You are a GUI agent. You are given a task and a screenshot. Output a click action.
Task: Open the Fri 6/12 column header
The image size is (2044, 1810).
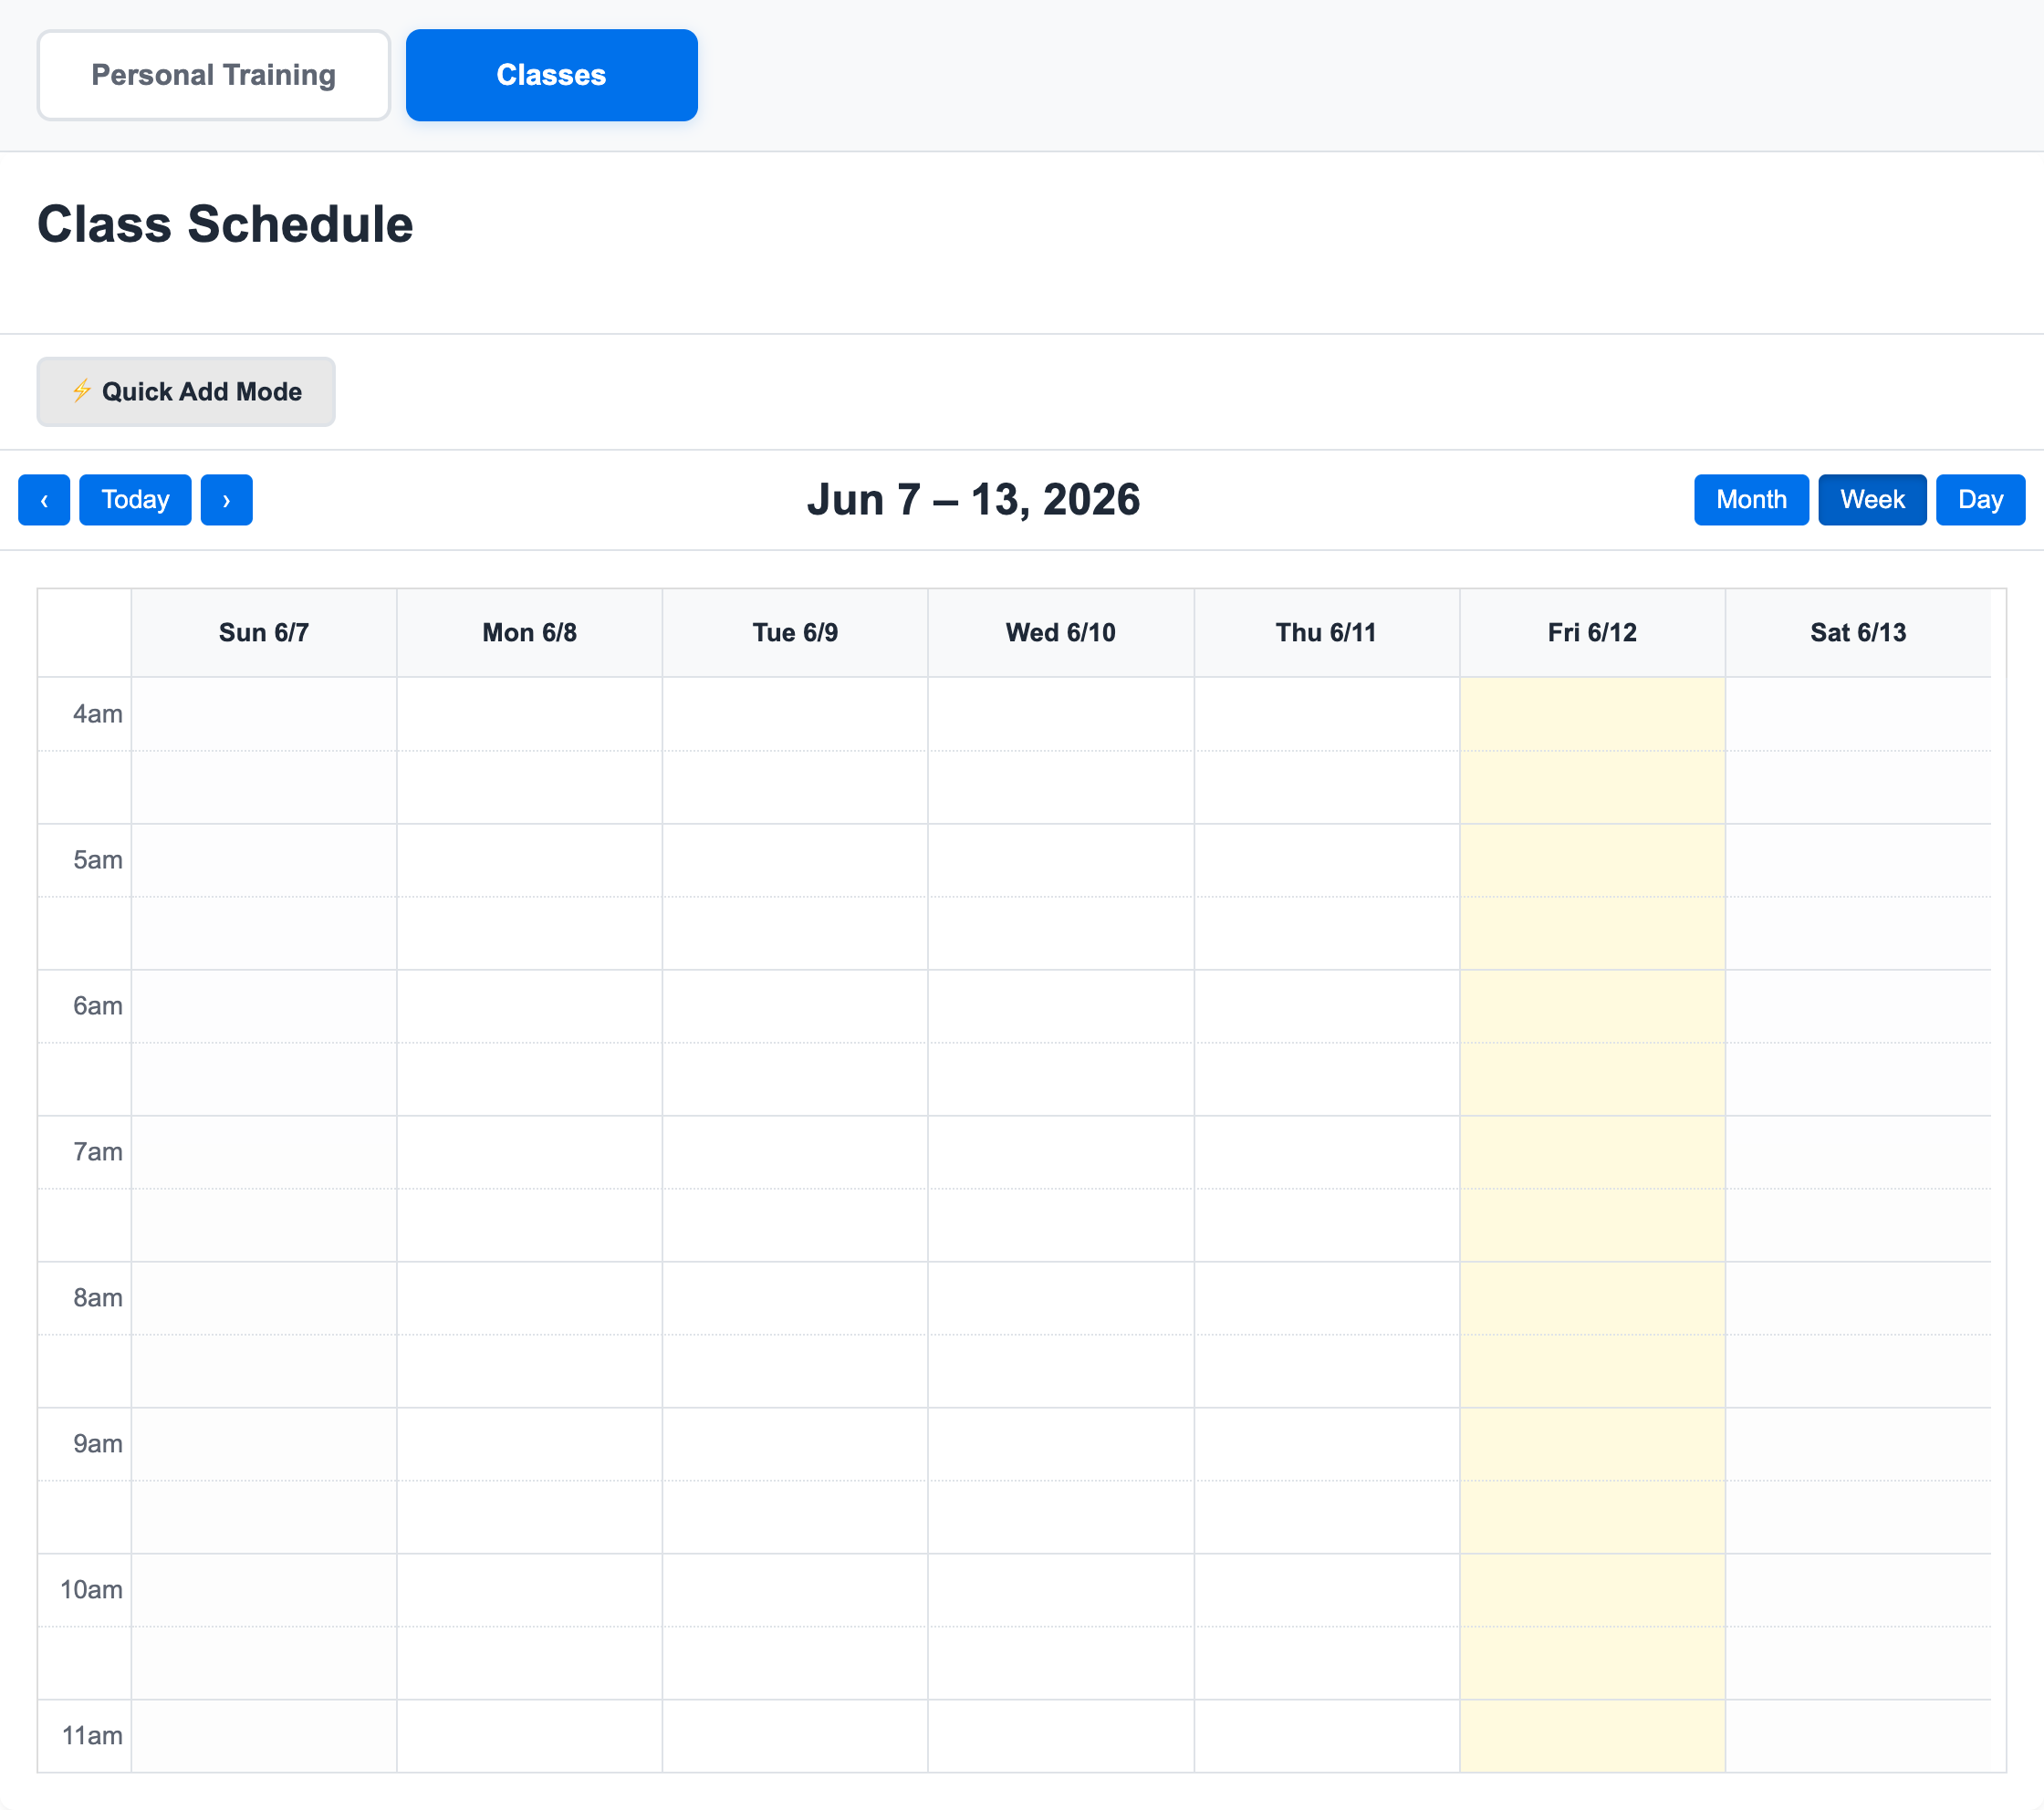pyautogui.click(x=1592, y=632)
